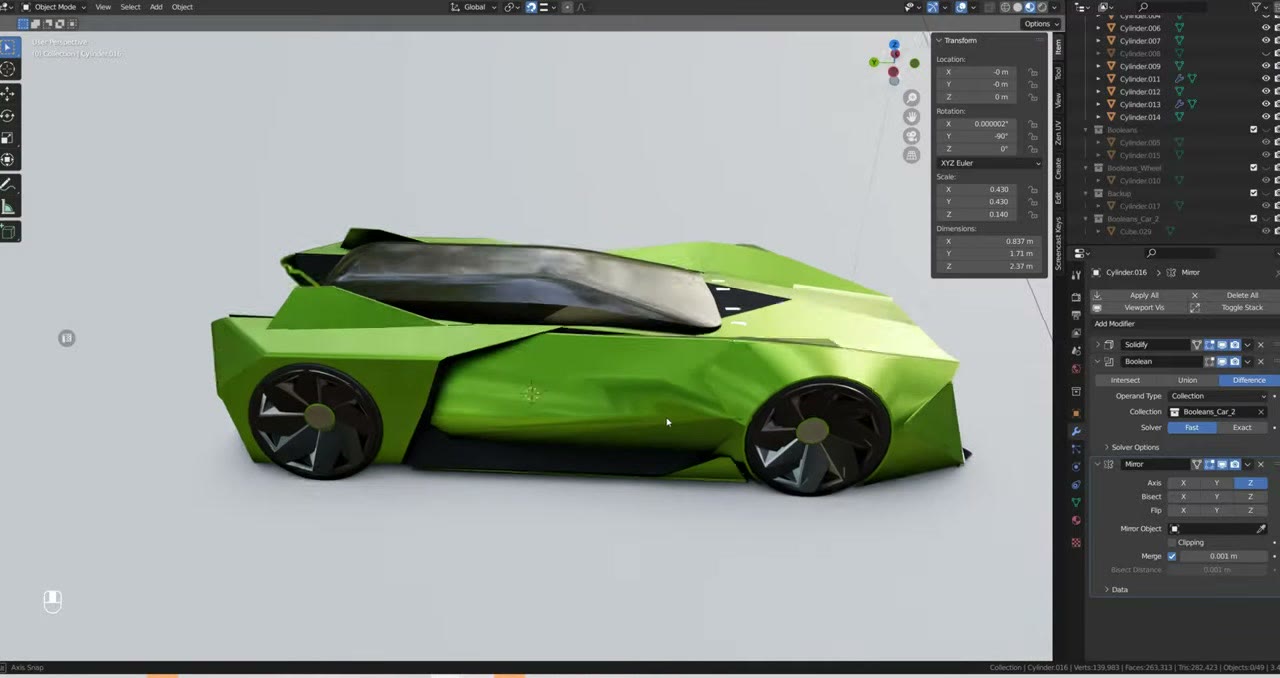This screenshot has width=1280, height=678.
Task: Open the Object Data properties triangle tab
Action: (x=1076, y=502)
